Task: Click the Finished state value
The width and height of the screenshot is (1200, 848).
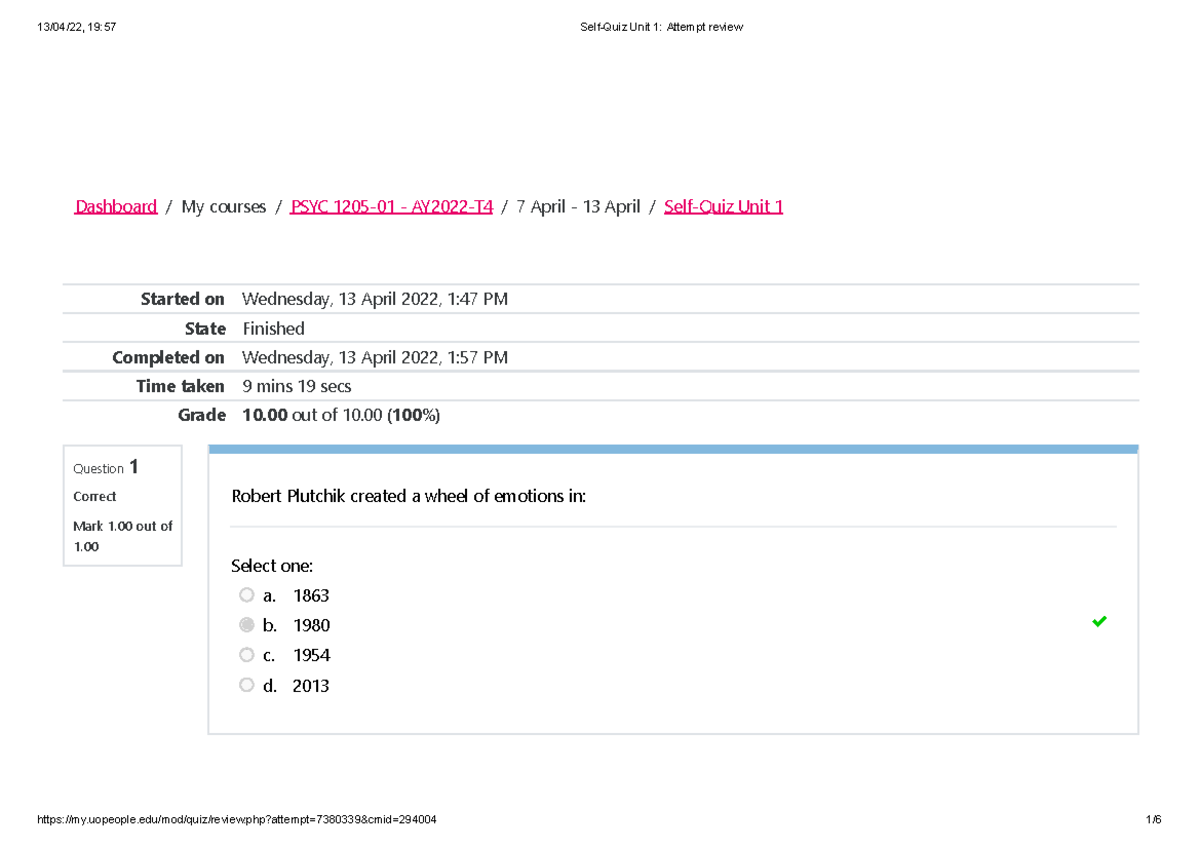Action: tap(273, 329)
